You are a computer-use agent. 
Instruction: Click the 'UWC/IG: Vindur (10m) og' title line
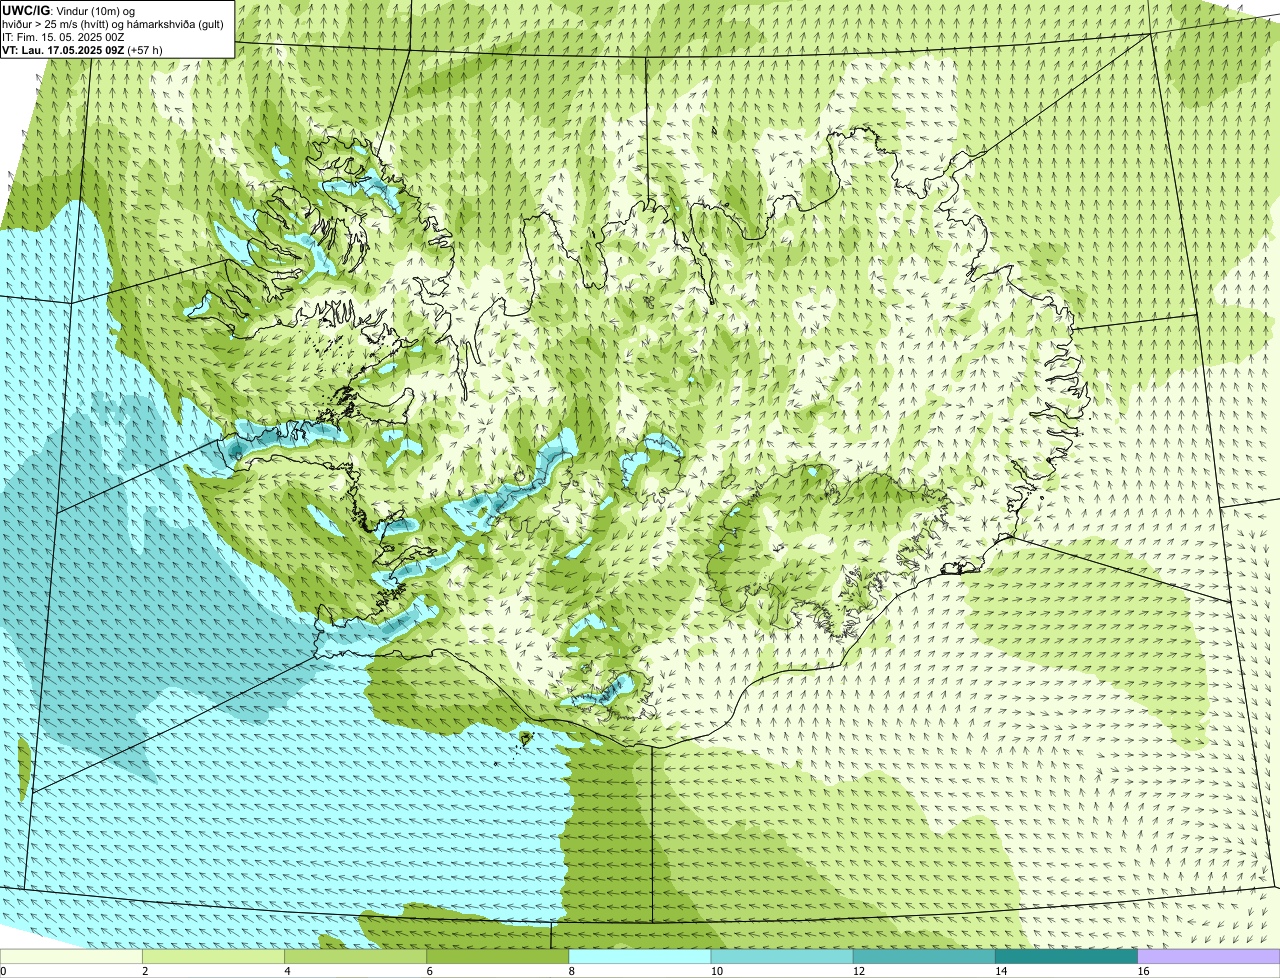tap(68, 11)
